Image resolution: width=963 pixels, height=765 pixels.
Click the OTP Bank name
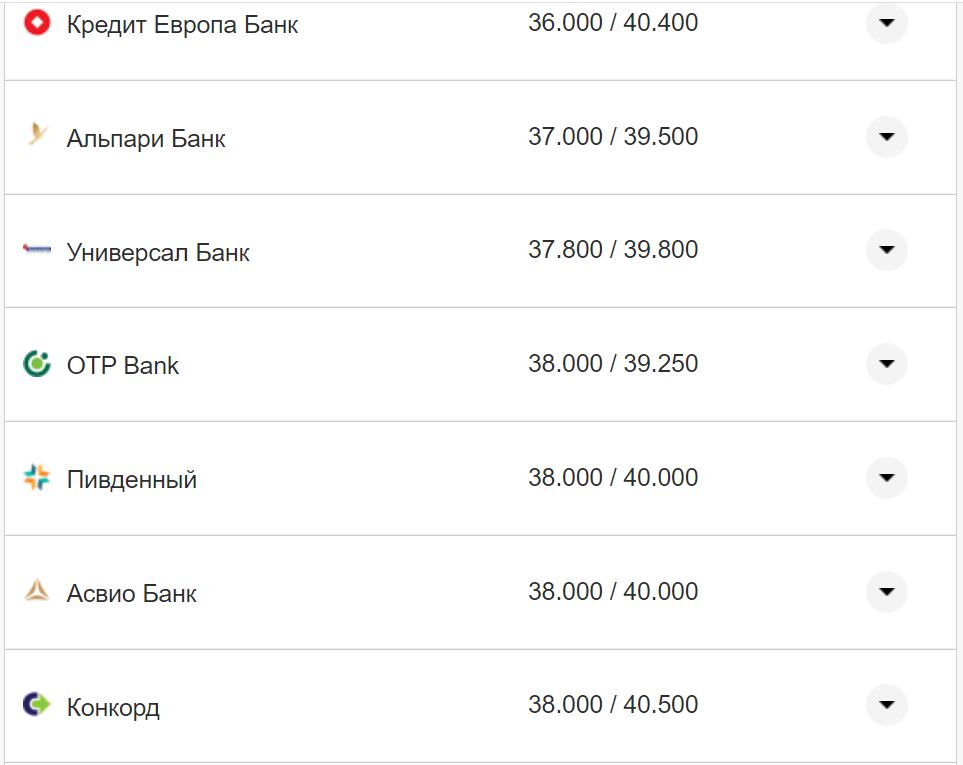tap(123, 366)
